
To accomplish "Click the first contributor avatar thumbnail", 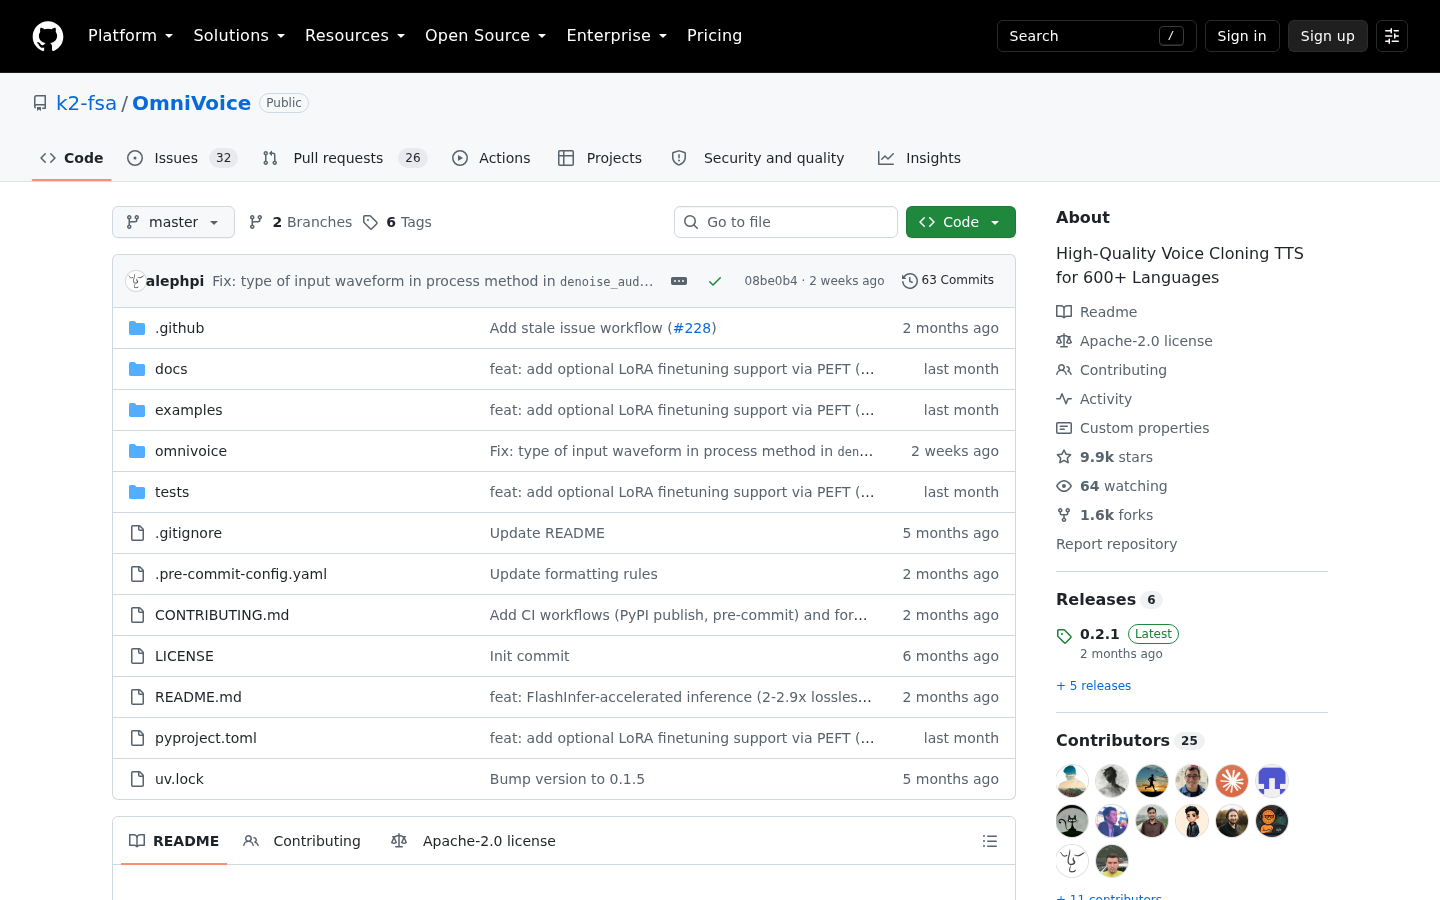I will pos(1072,781).
